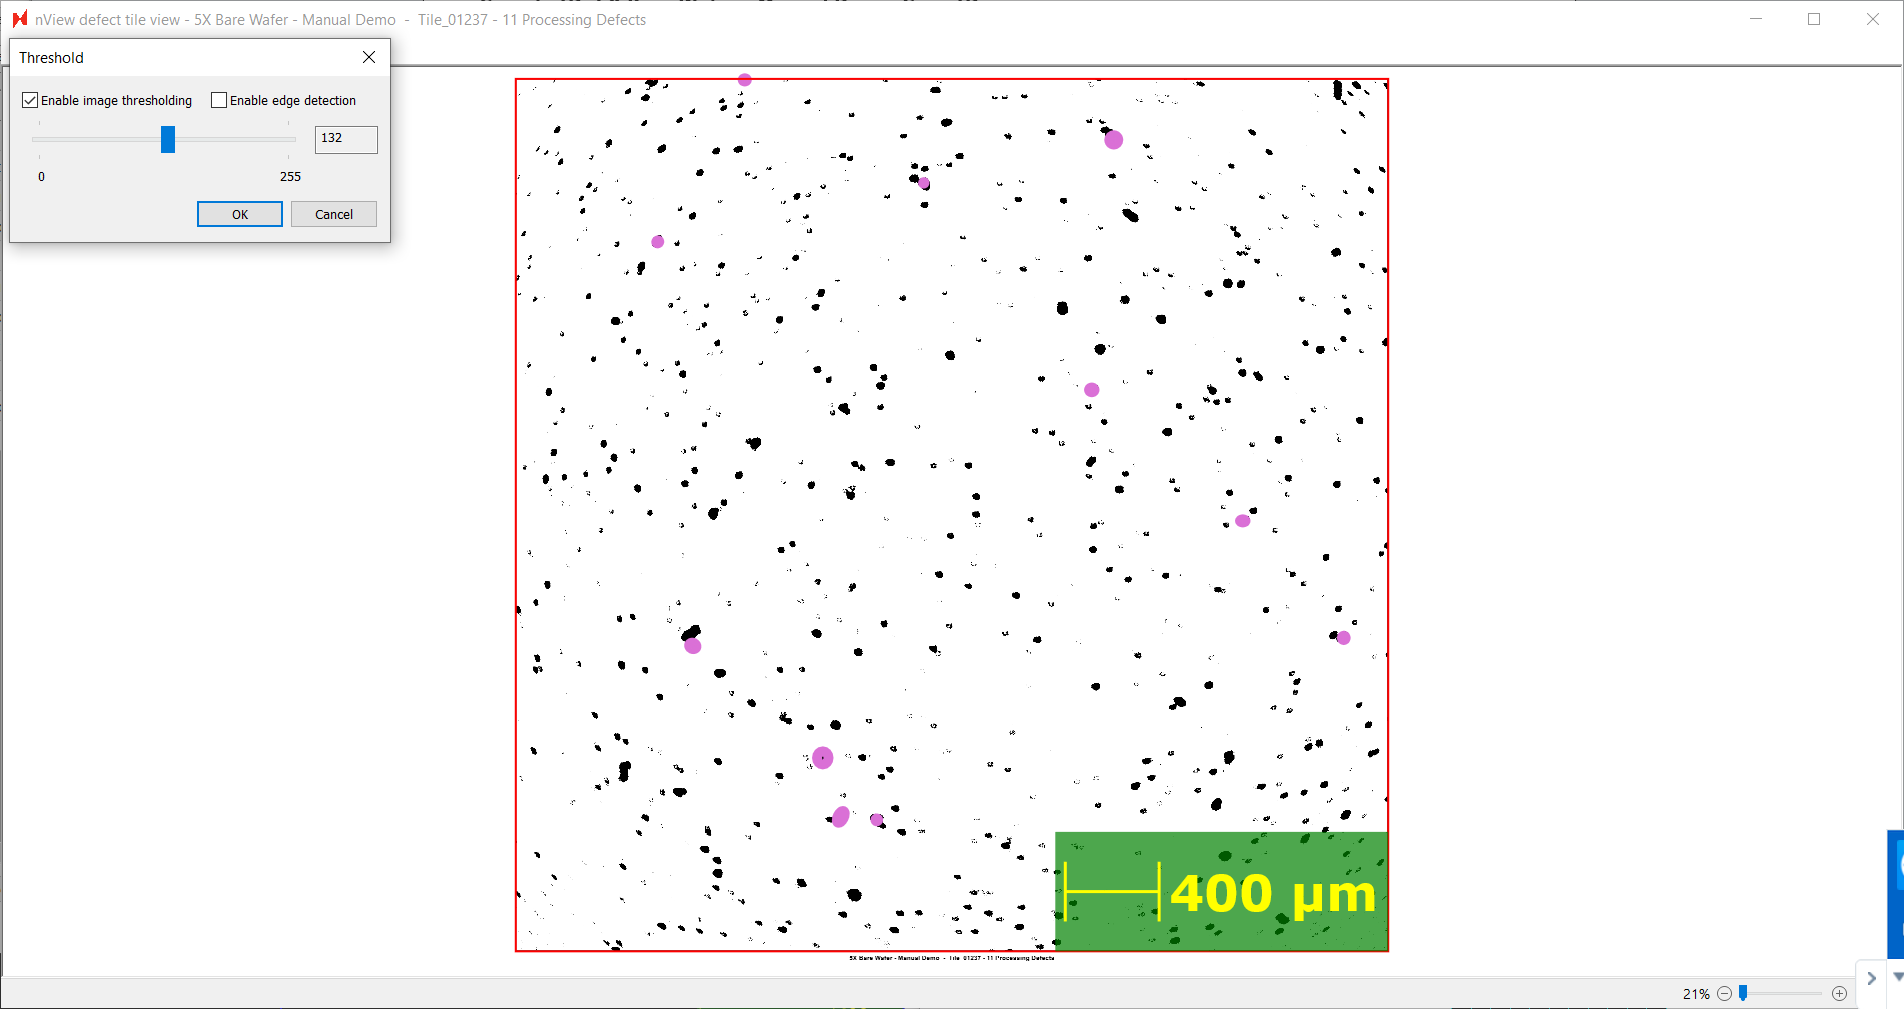This screenshot has width=1904, height=1009.
Task: Expand the side panel using the chevron arrow
Action: [x=1872, y=979]
